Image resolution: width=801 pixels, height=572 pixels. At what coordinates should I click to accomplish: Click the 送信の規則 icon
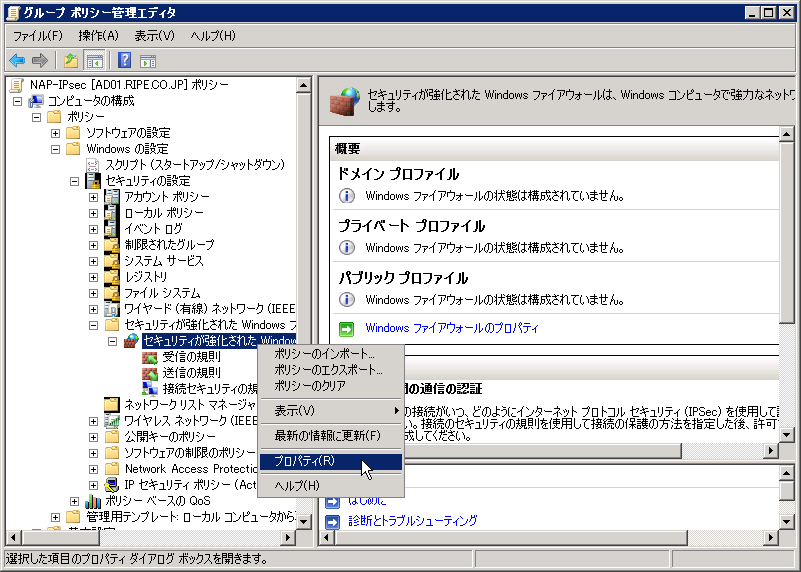[150, 373]
